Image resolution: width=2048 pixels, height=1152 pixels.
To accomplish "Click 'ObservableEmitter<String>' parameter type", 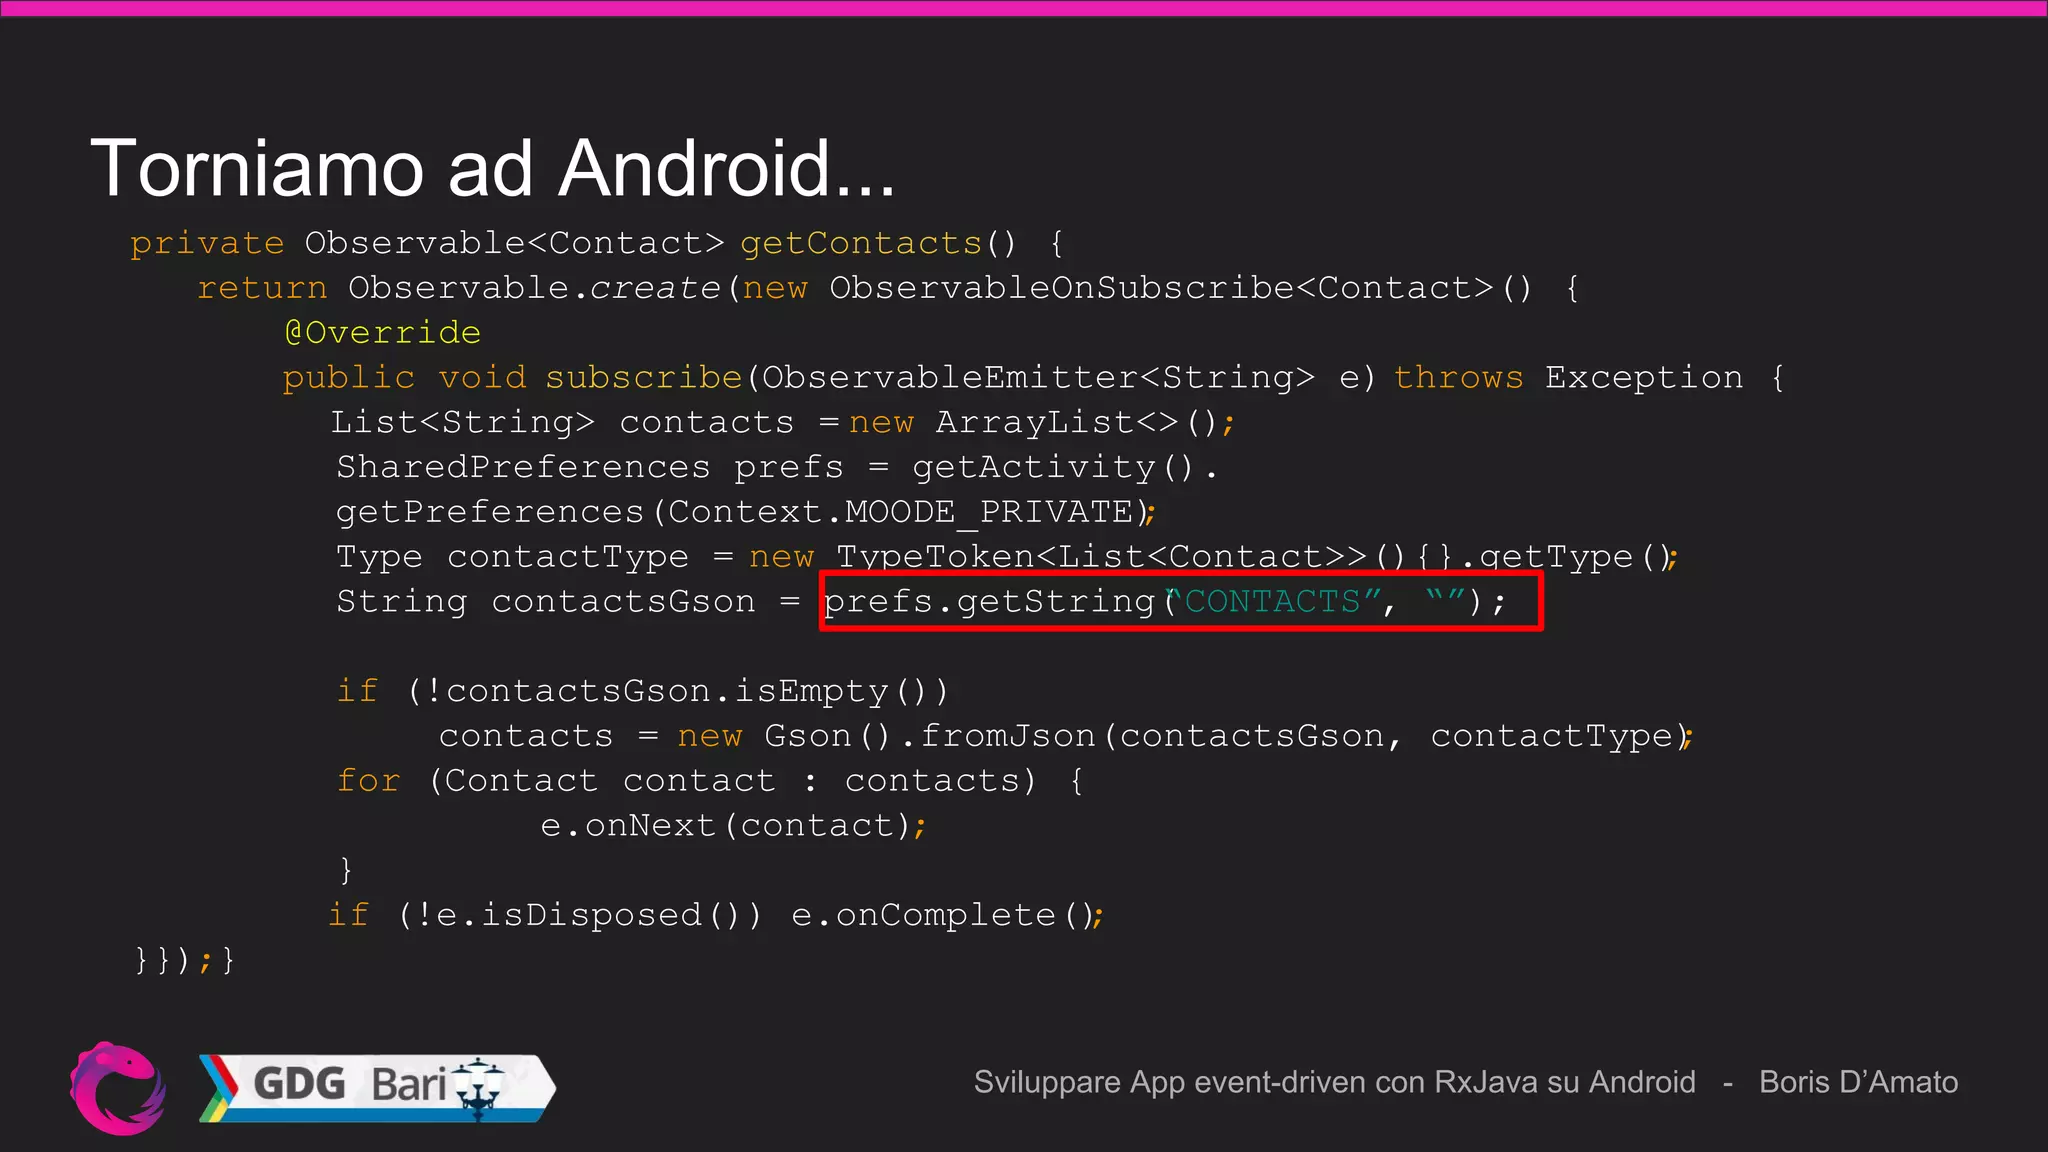I will 1038,378.
